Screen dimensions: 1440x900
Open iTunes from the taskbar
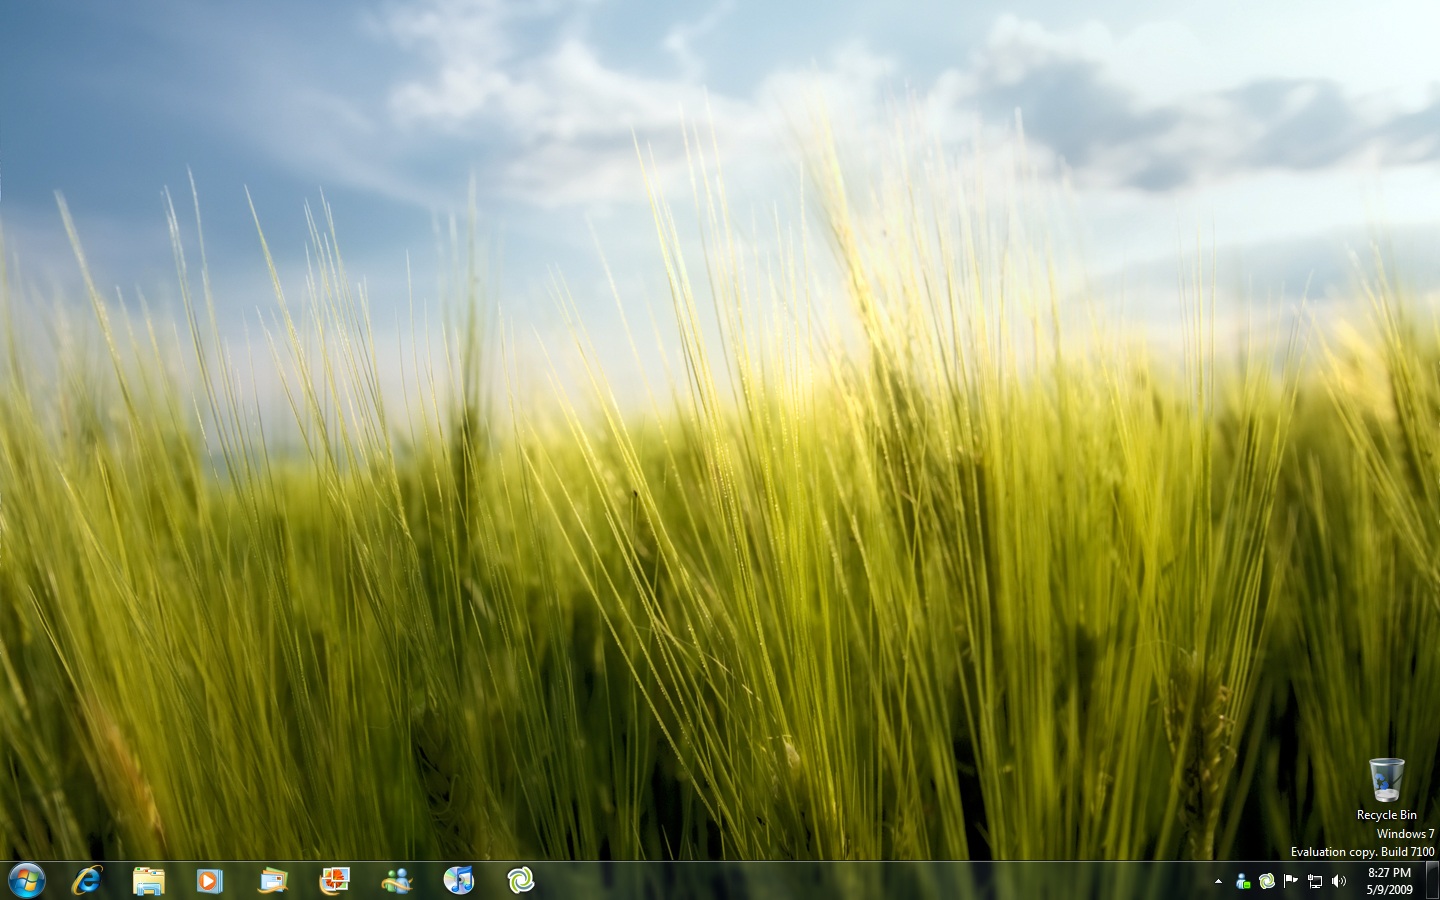459,881
